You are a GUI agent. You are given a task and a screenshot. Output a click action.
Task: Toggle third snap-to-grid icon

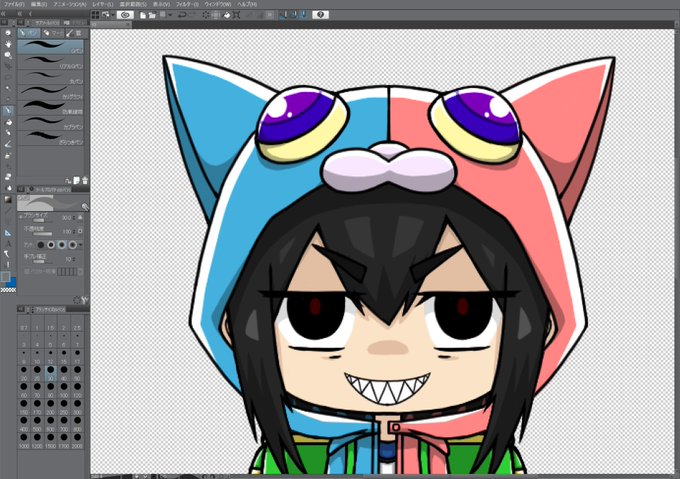[304, 15]
